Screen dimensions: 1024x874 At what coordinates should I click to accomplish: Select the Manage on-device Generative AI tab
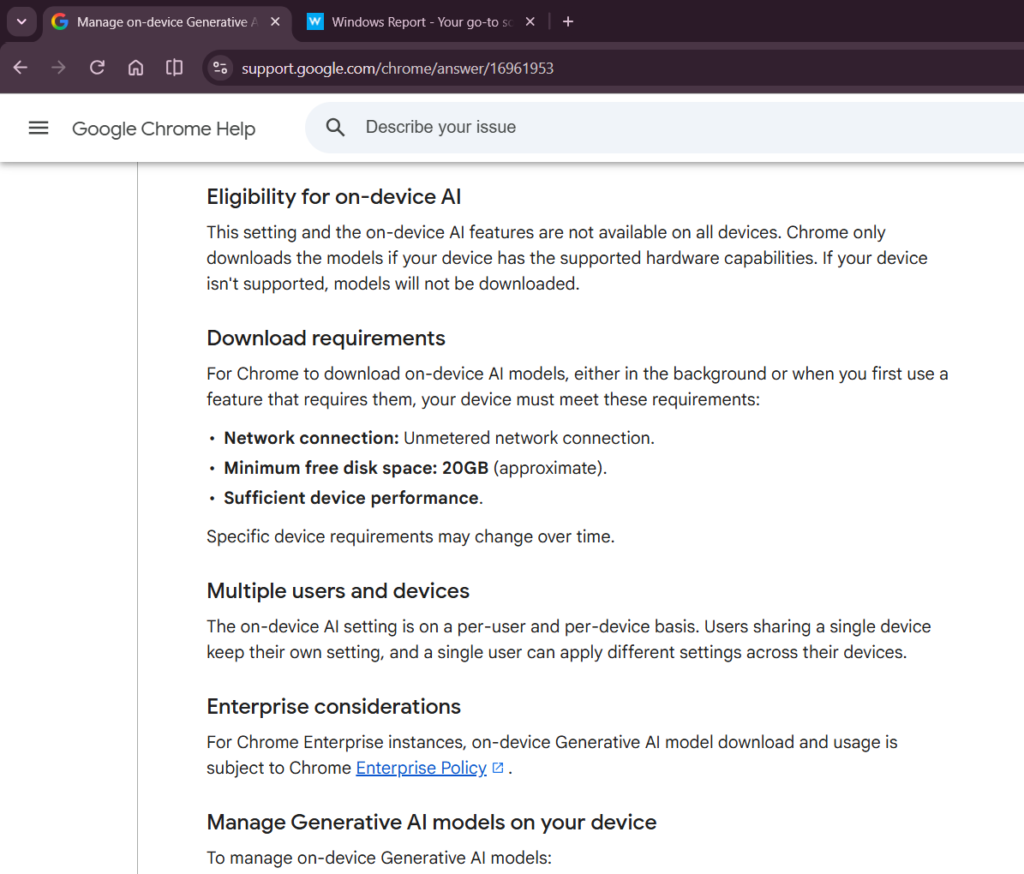[x=161, y=22]
